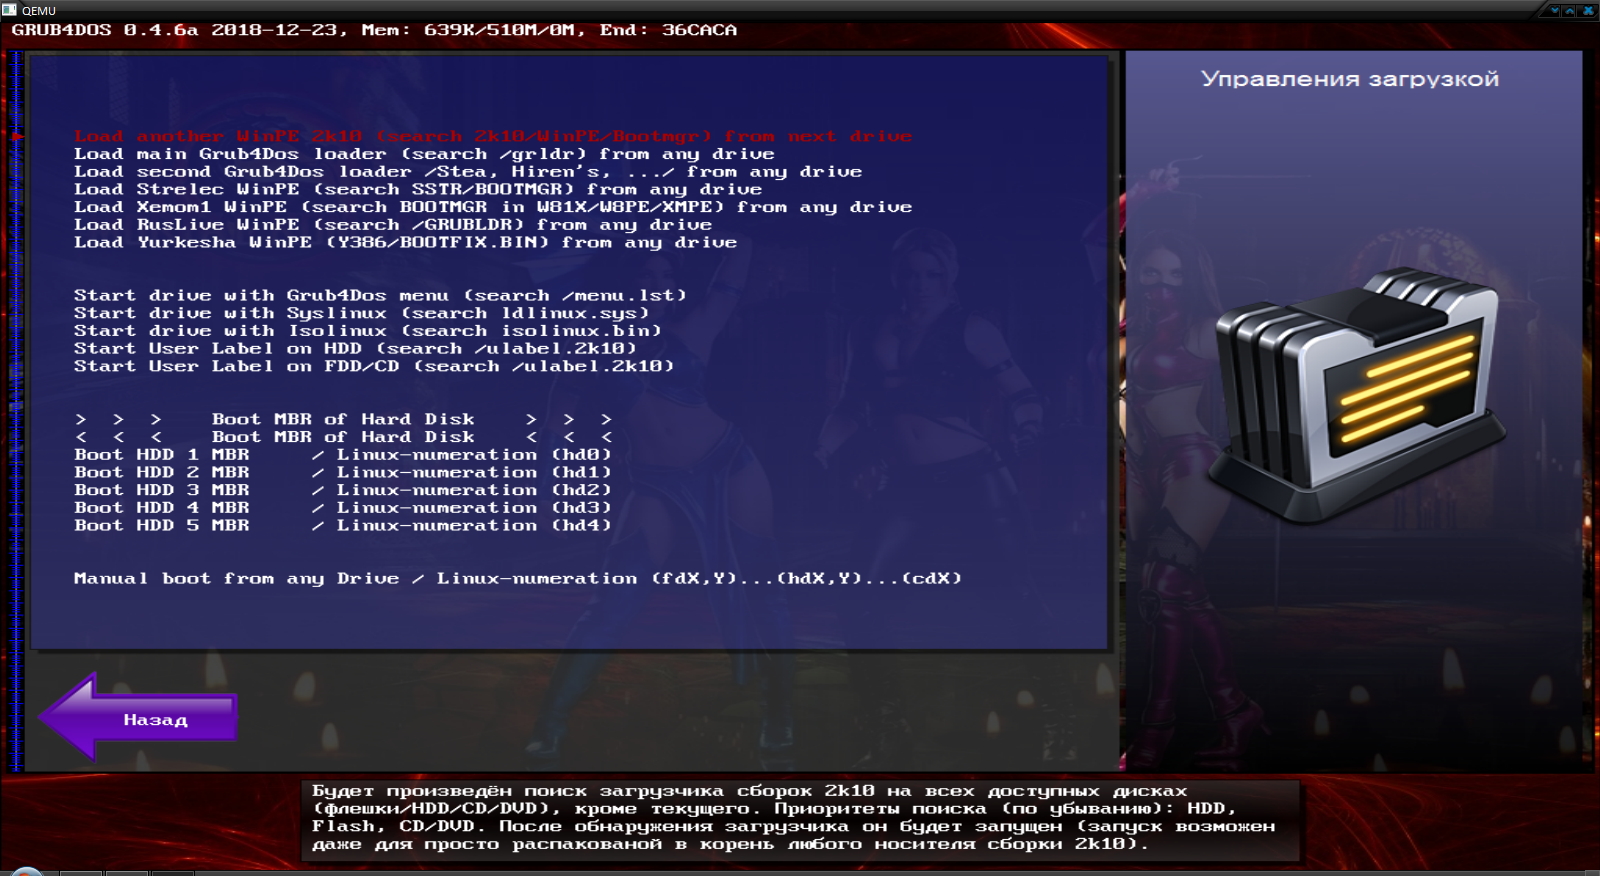Click the QEMU window title icon
The image size is (1600, 876).
tap(9, 9)
